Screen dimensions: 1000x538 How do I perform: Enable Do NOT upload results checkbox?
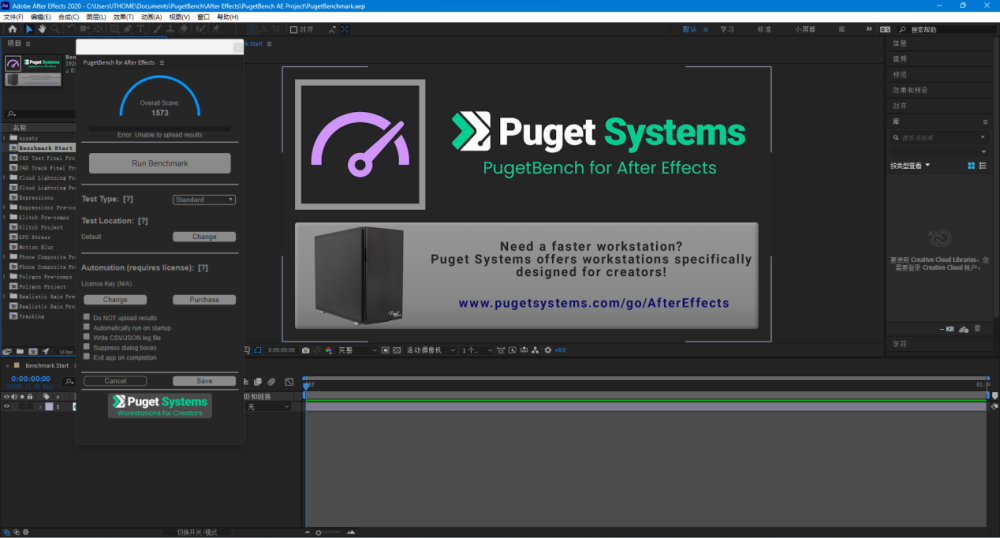tap(87, 317)
